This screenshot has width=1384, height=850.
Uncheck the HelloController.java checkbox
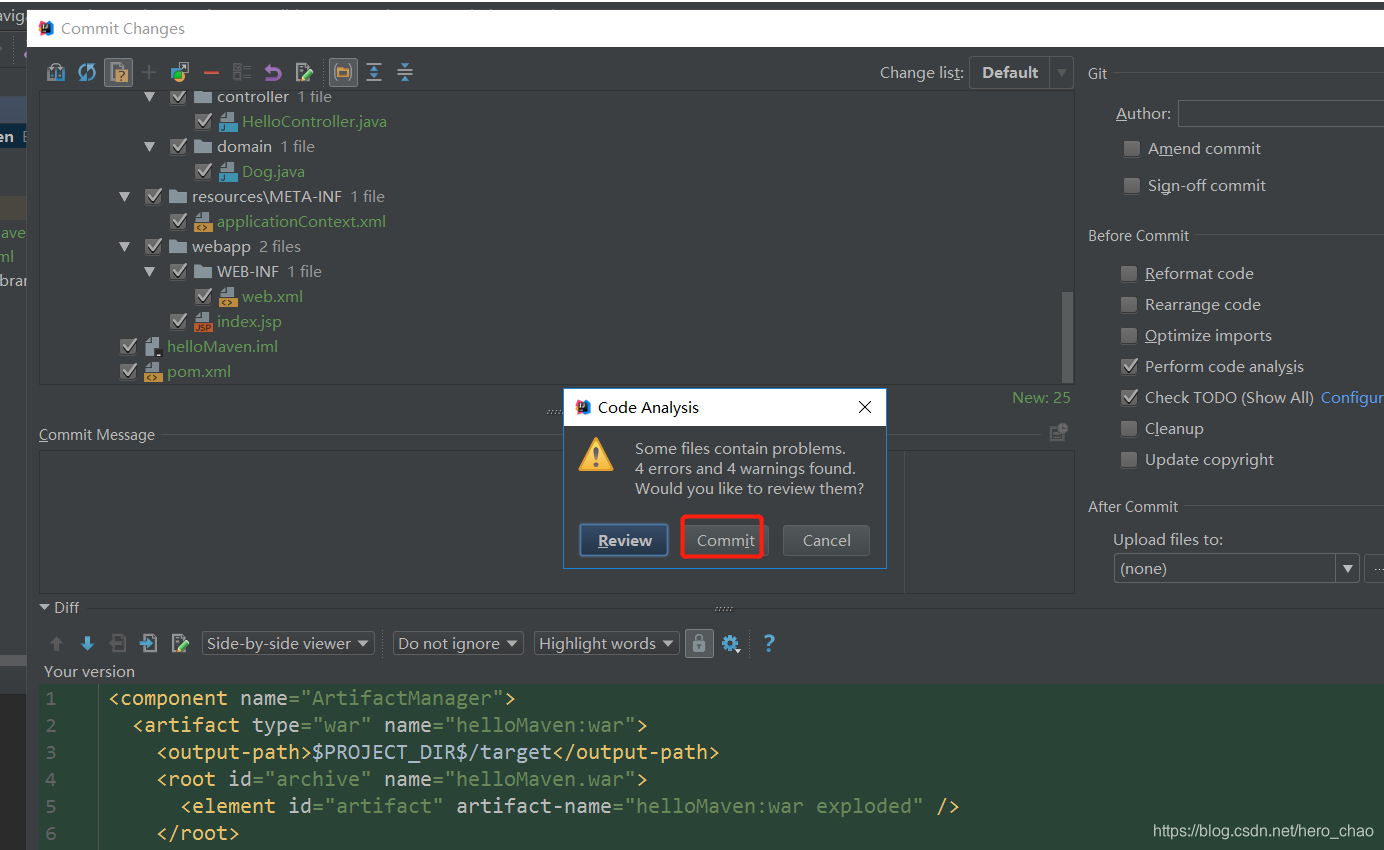(x=204, y=121)
